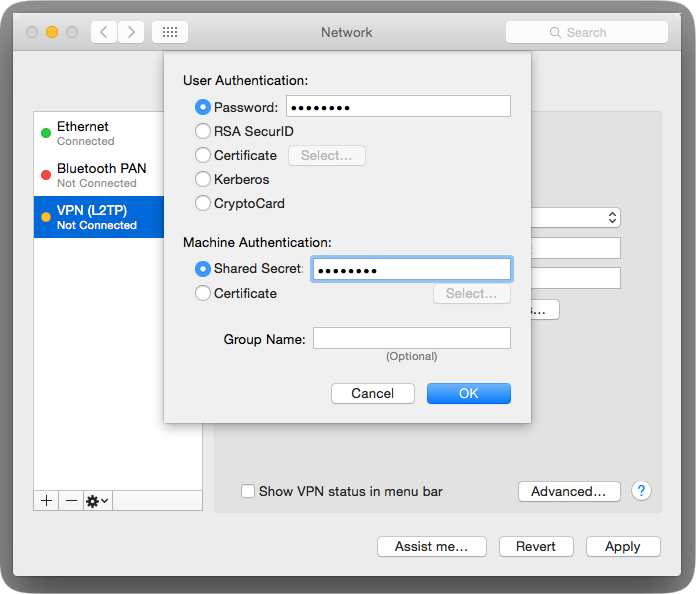
Task: Select Bluetooth PAN service
Action: 99,175
